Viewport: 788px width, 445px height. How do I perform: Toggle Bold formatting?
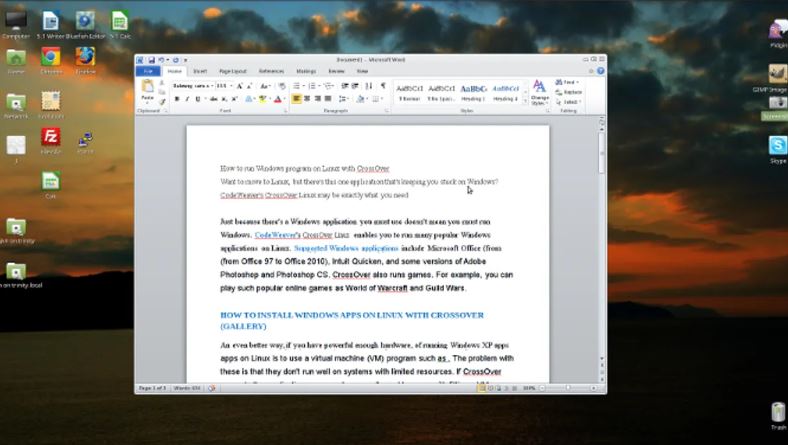point(177,99)
